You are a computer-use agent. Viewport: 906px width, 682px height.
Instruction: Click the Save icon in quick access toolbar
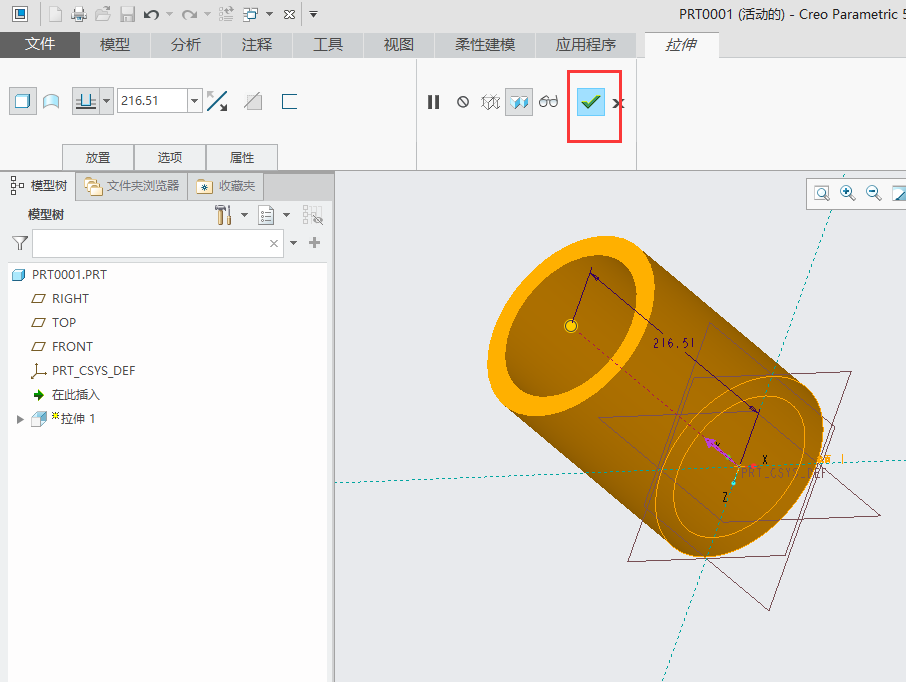pos(127,14)
